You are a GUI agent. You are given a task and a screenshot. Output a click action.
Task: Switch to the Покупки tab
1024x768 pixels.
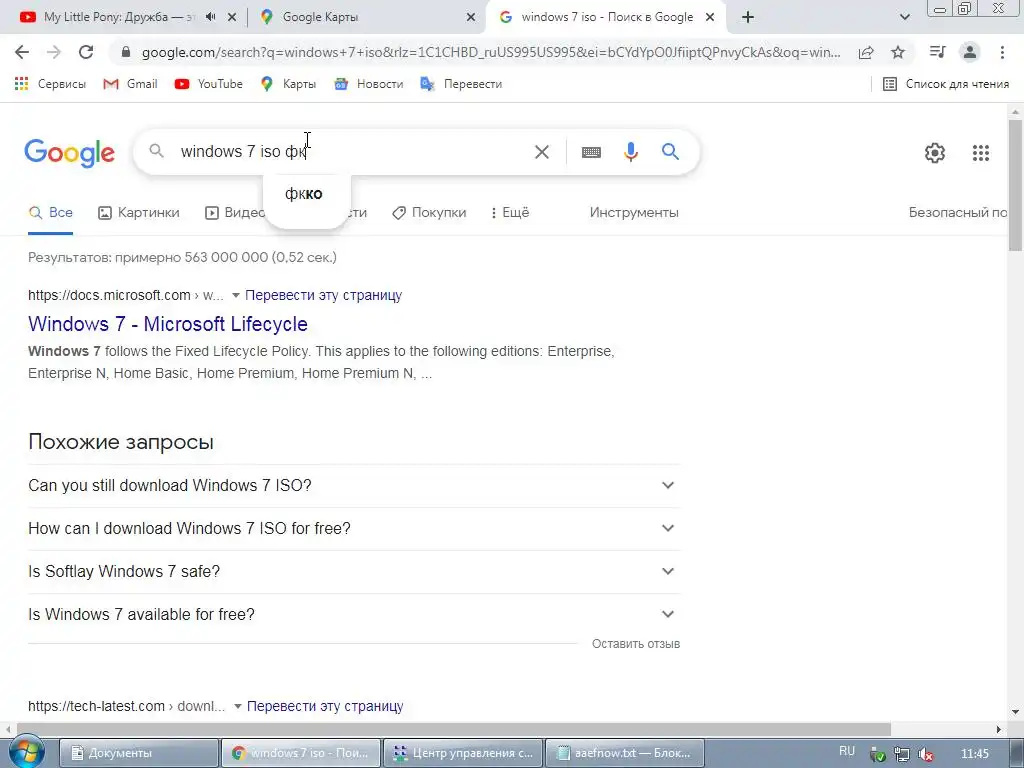429,212
